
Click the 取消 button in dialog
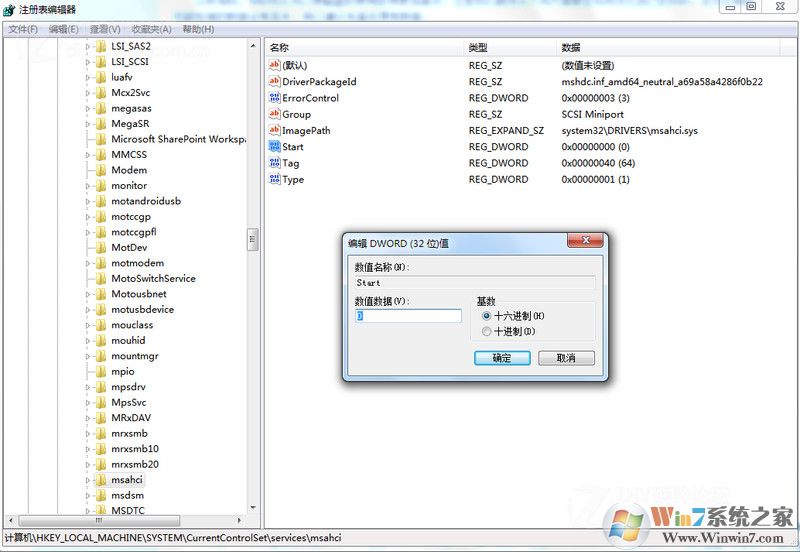tap(566, 358)
